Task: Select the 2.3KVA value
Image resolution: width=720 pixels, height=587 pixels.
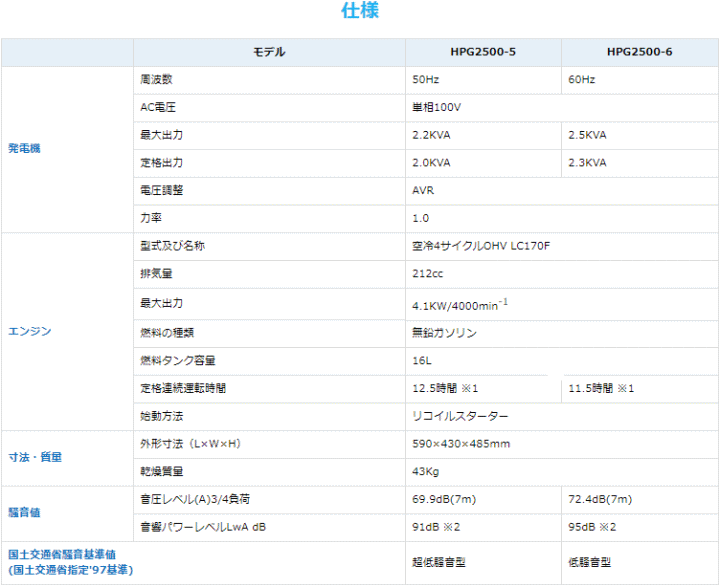Action: tap(587, 163)
